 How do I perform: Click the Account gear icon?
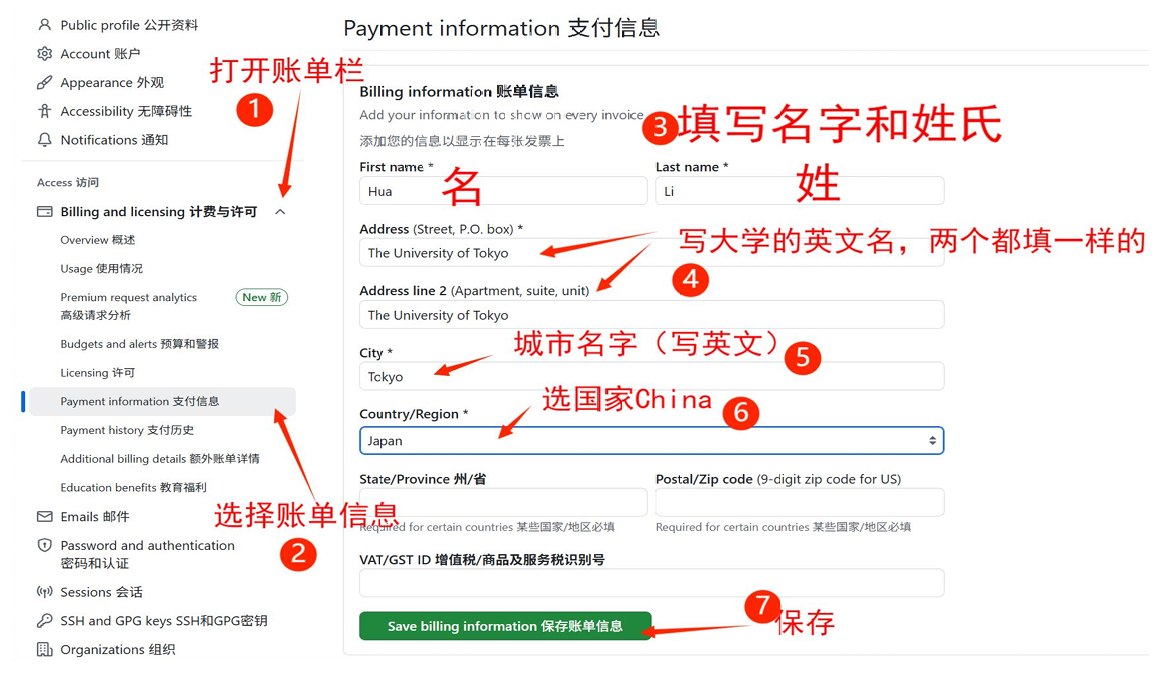45,54
